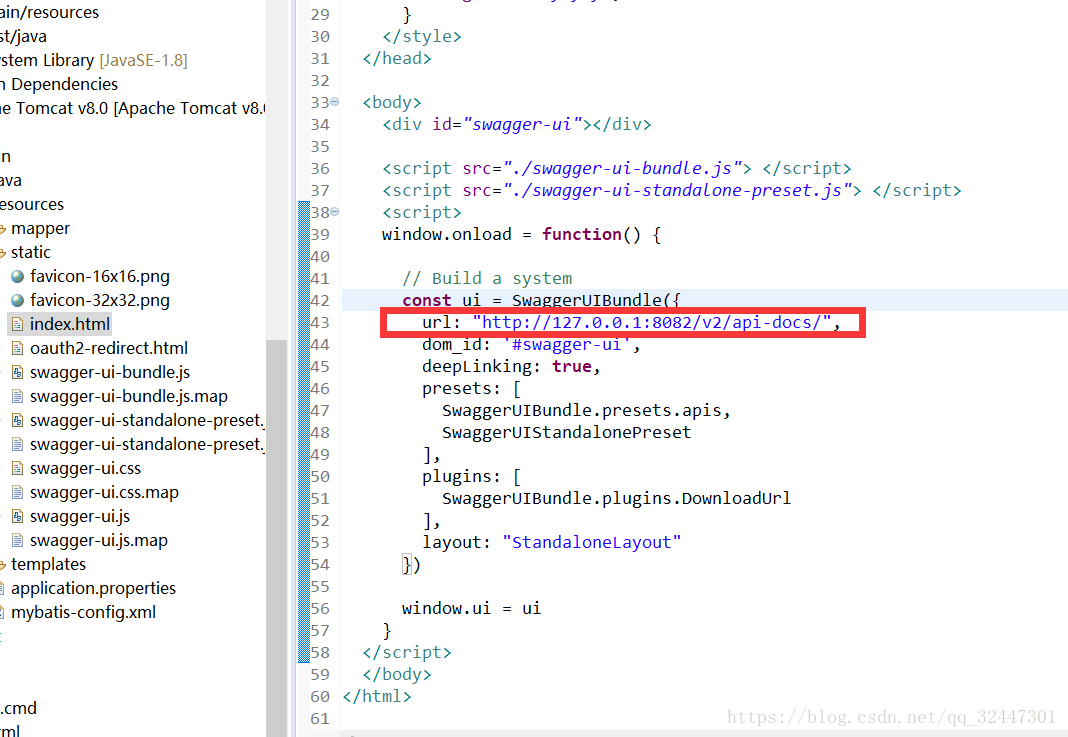The width and height of the screenshot is (1068, 737).
Task: Click the div id="swagger-ui" line
Action: pos(517,124)
